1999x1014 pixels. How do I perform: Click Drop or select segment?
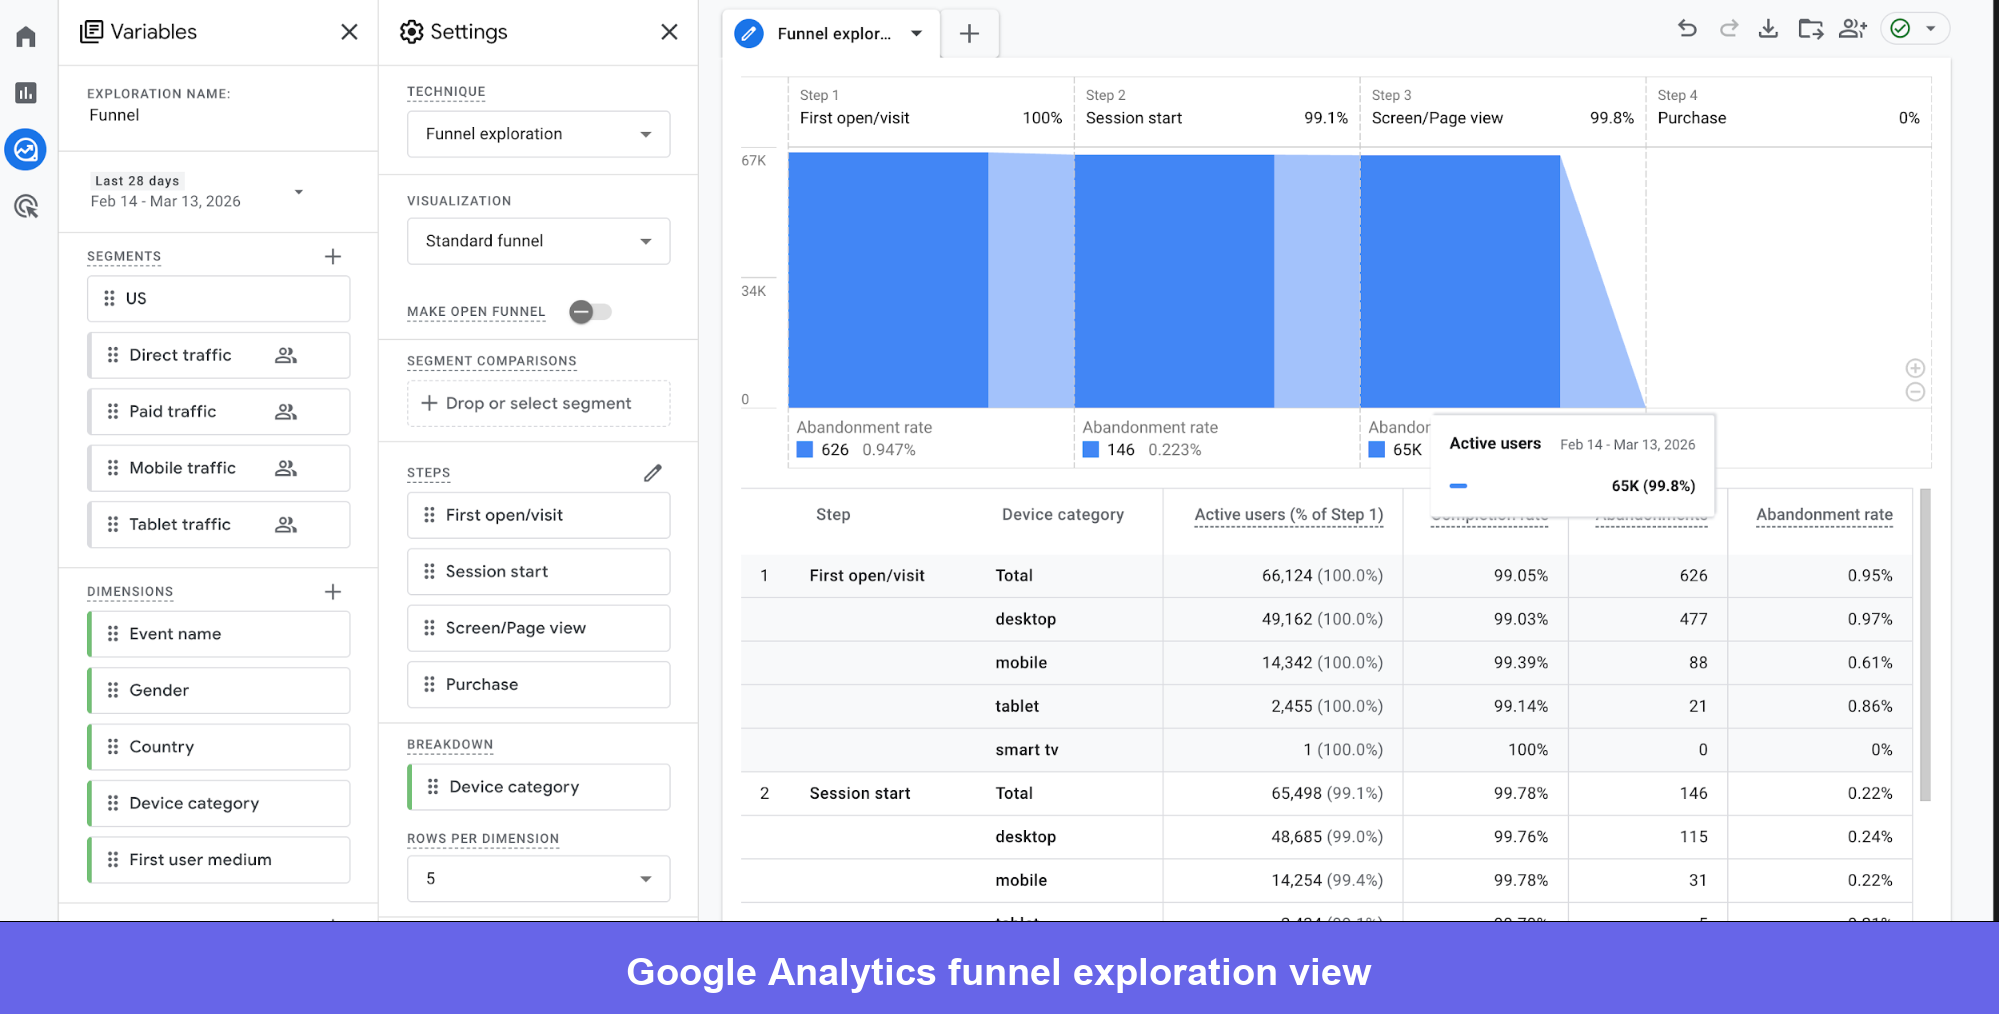tap(538, 403)
